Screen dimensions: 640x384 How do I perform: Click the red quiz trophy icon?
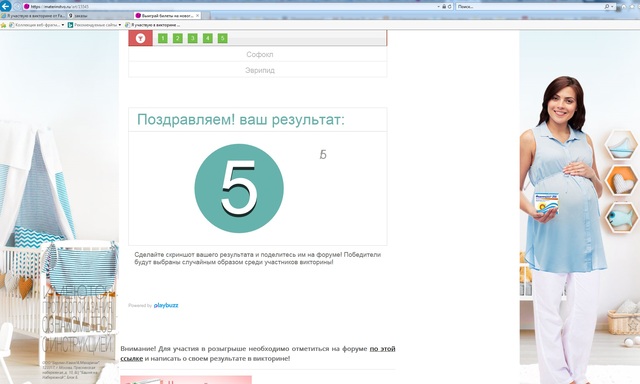pos(140,38)
